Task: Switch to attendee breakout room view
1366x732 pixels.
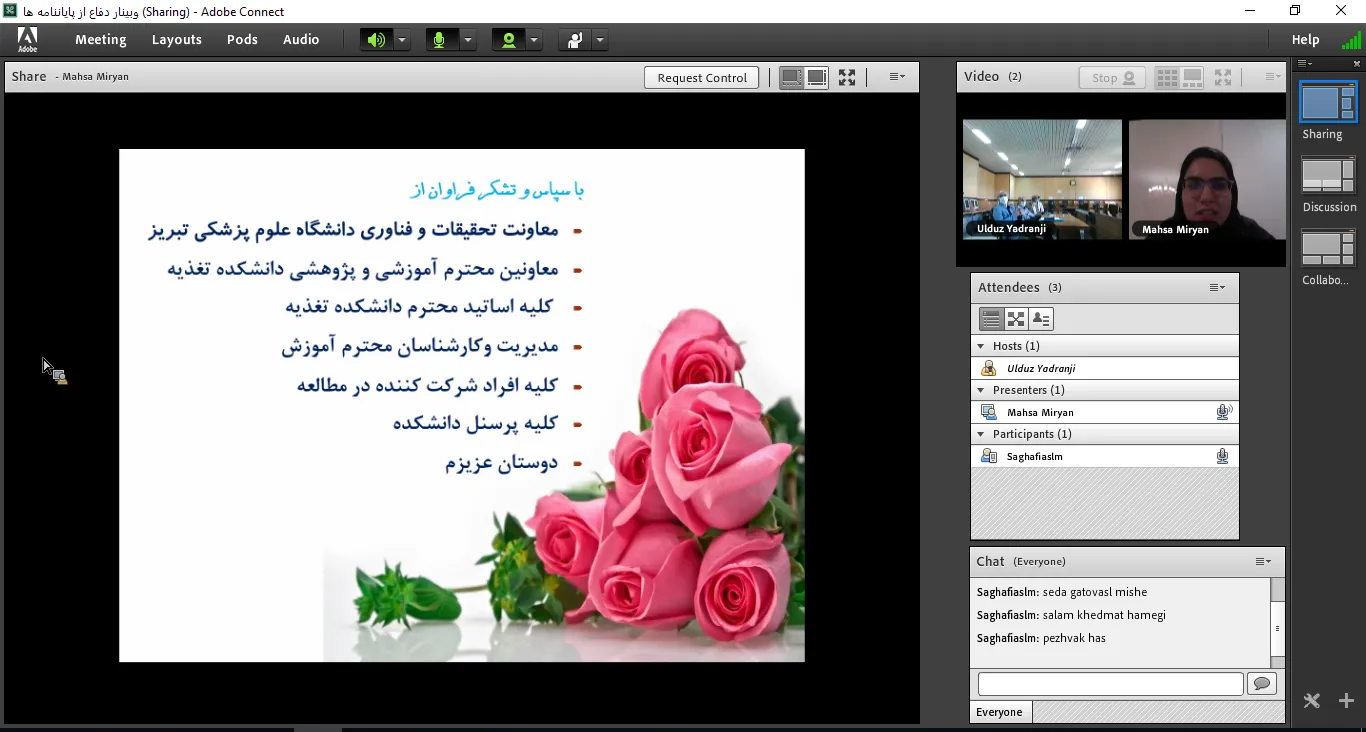Action: coord(1016,319)
